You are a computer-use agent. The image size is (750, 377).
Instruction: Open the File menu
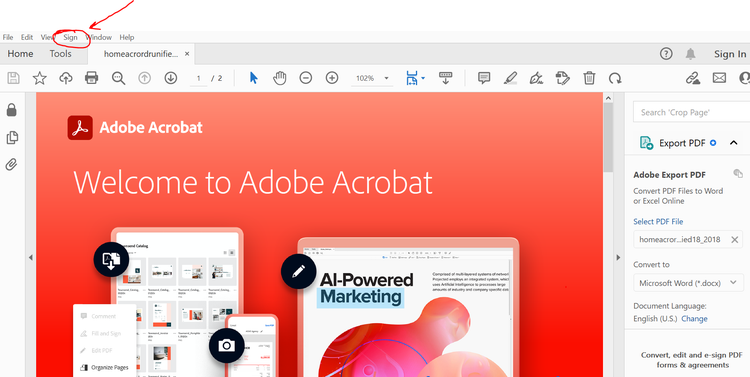[x=8, y=37]
